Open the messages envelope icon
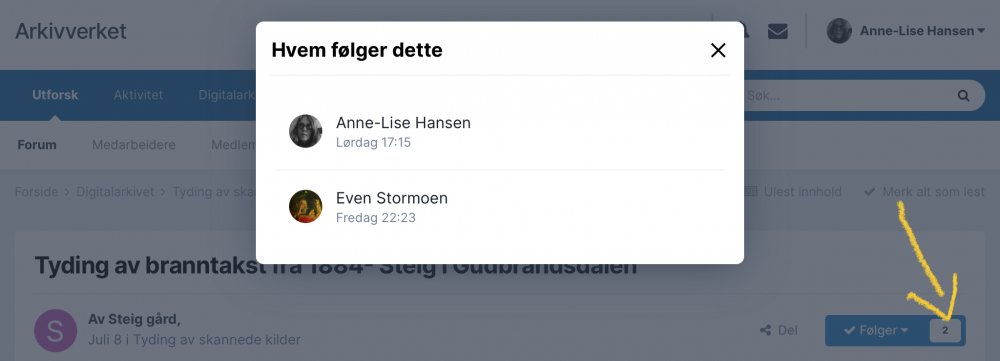This screenshot has height=361, width=1000. pos(777,31)
